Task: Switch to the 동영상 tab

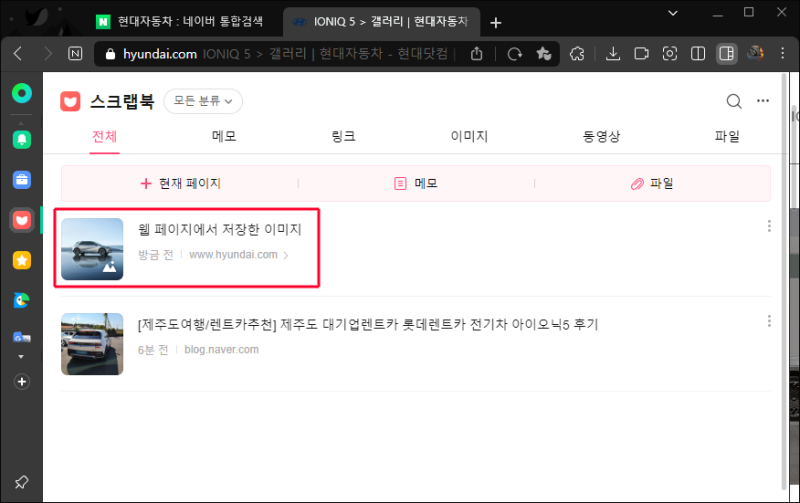Action: coord(601,136)
